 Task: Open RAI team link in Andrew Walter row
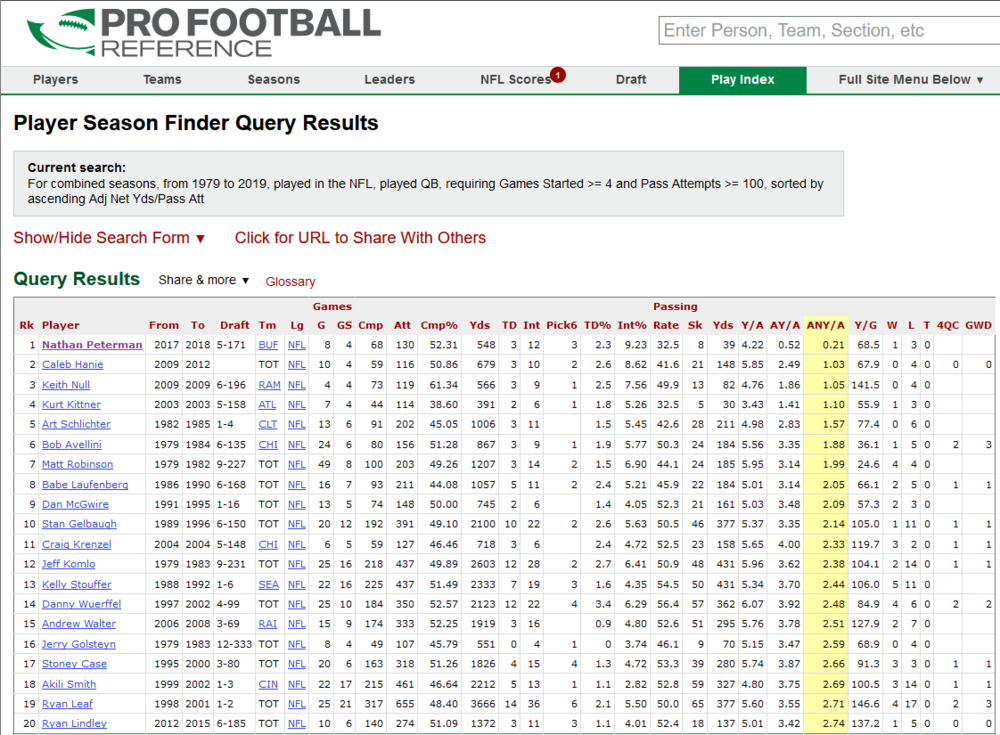point(267,623)
